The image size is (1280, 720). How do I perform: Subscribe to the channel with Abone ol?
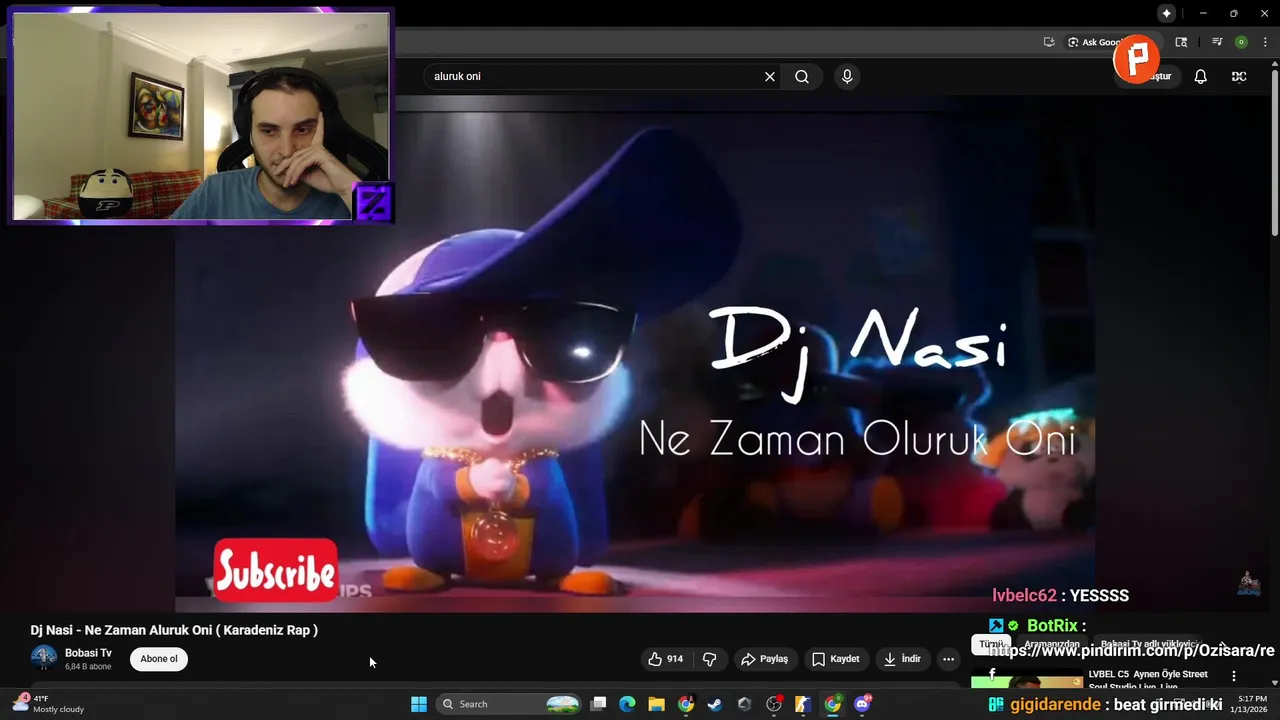click(159, 659)
